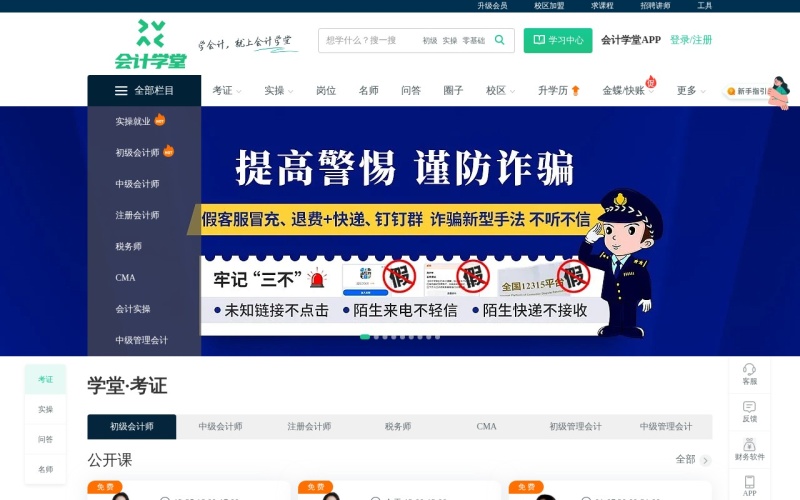Expand the 实操 navigation dropdown

(x=279, y=91)
